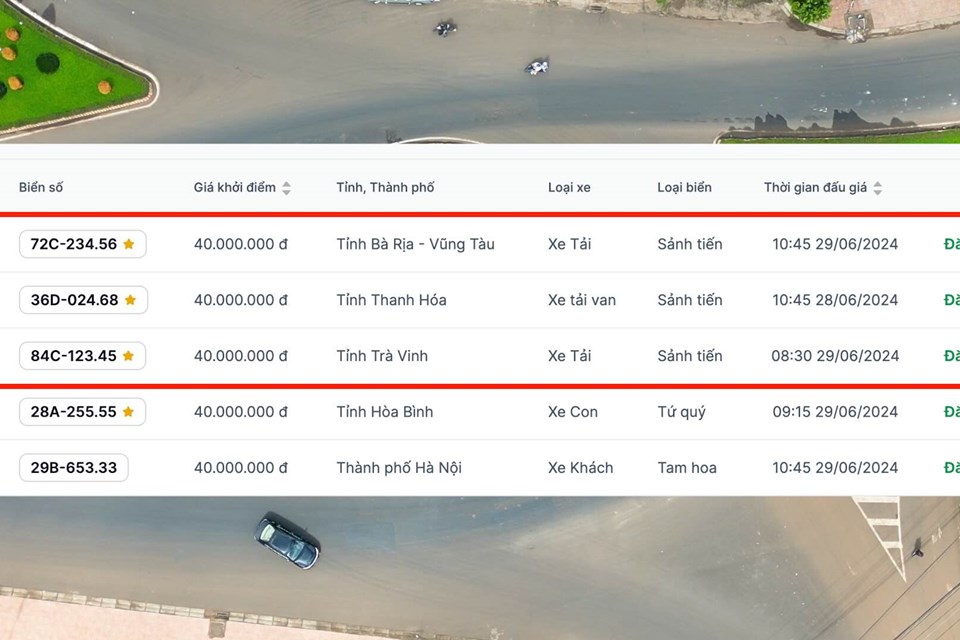Select the Loại biển column header
The image size is (960, 640).
click(684, 188)
